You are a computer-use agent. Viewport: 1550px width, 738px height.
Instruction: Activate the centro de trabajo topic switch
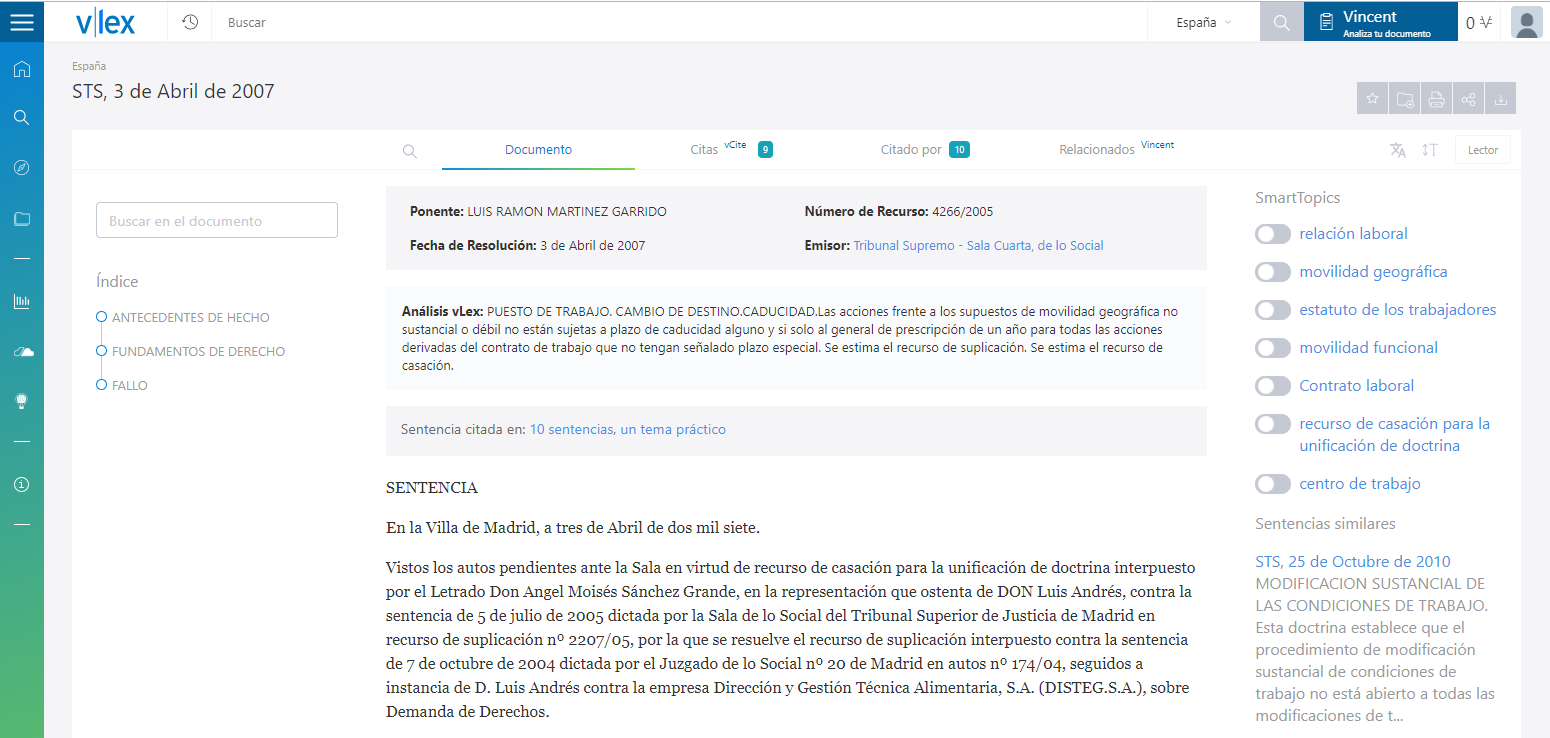[1272, 483]
